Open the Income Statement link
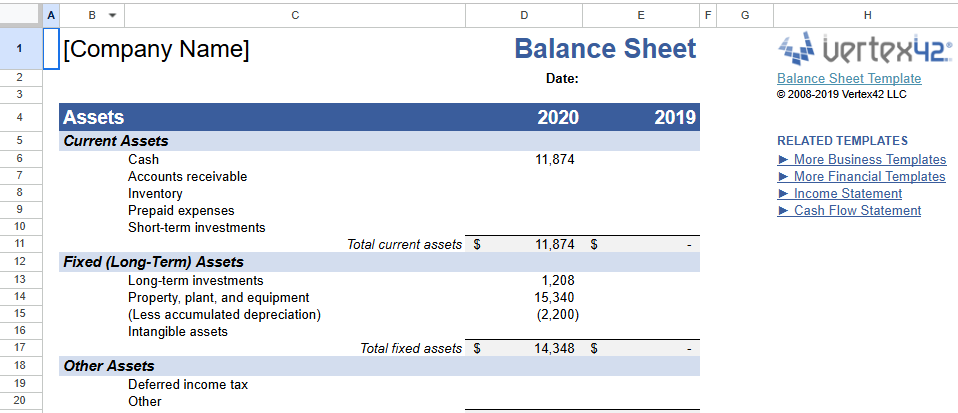 point(847,193)
